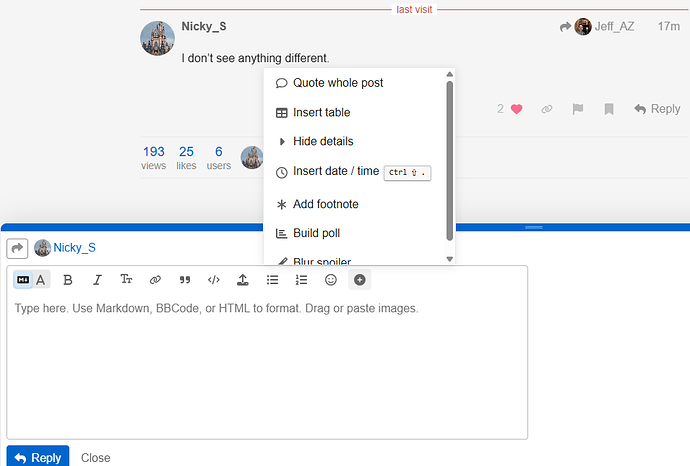The image size is (690, 466).
Task: Insert a bulleted list in composer
Action: pos(272,280)
